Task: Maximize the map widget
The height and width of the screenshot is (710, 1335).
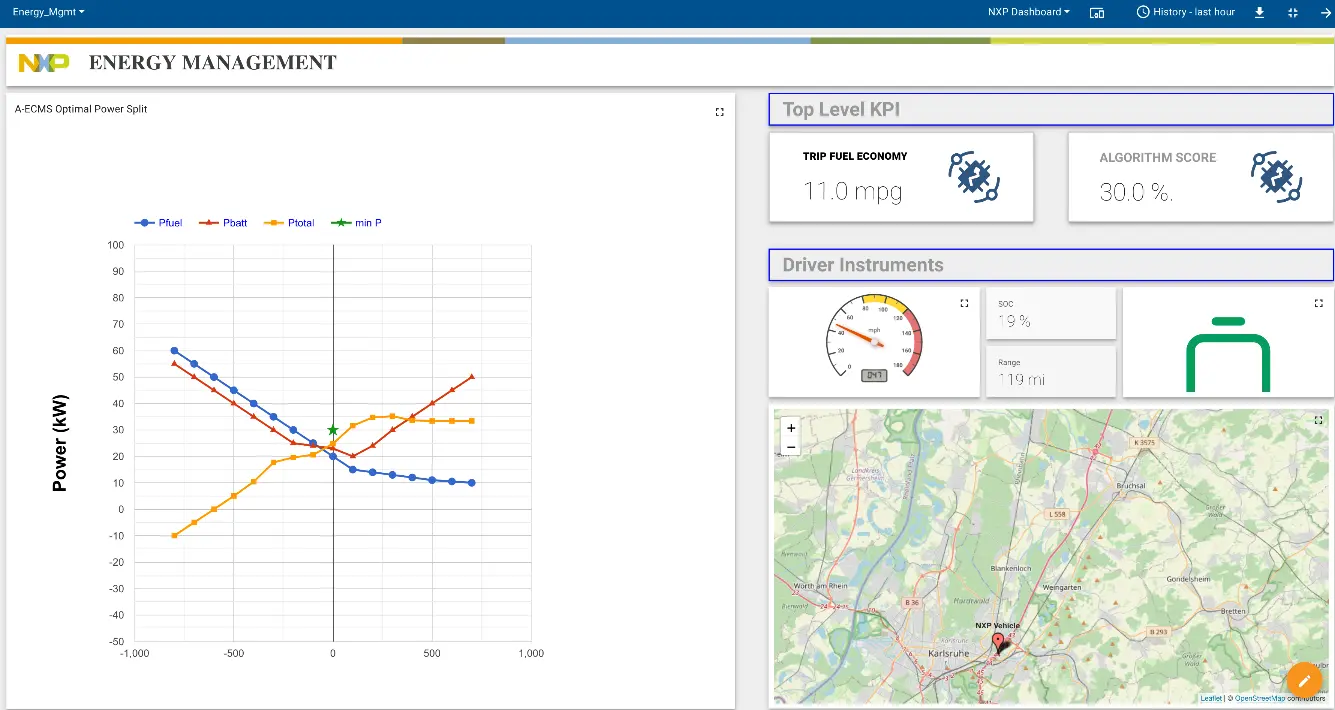Action: tap(1318, 420)
